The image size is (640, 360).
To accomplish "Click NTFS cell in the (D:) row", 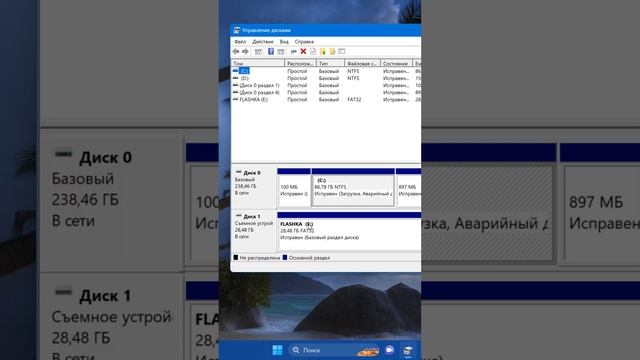I will click(x=353, y=78).
